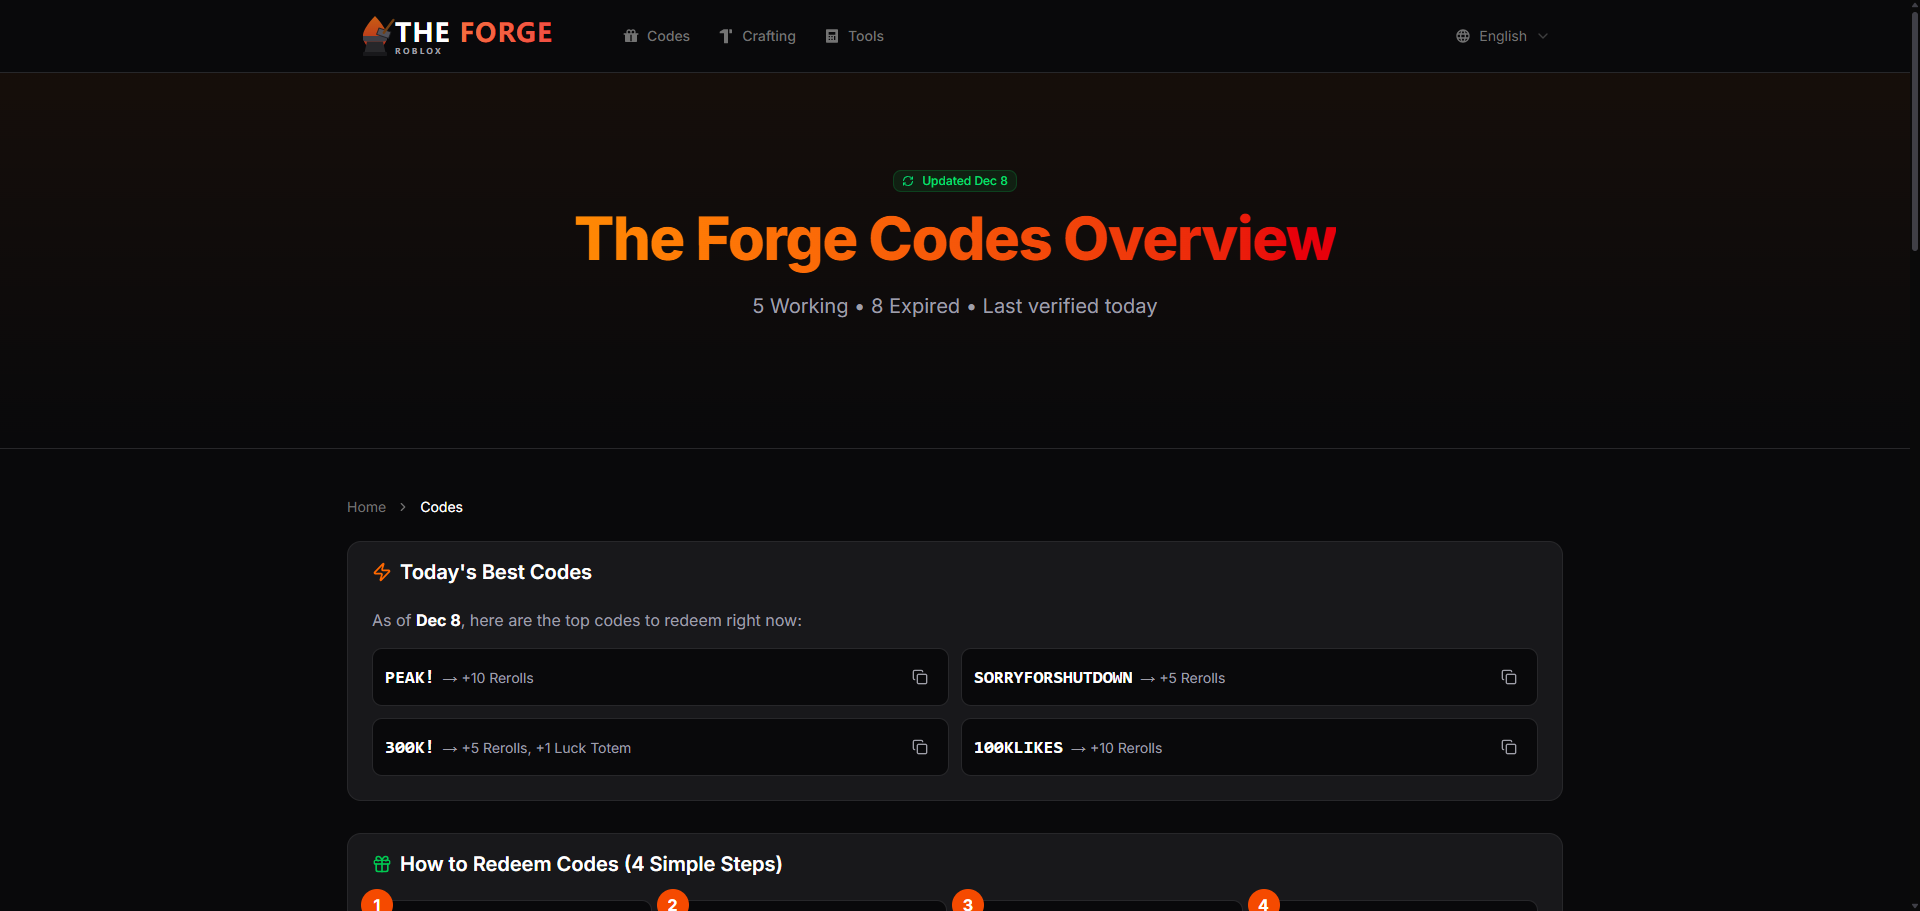1920x911 pixels.
Task: Copy the 300K! code
Action: tap(919, 747)
